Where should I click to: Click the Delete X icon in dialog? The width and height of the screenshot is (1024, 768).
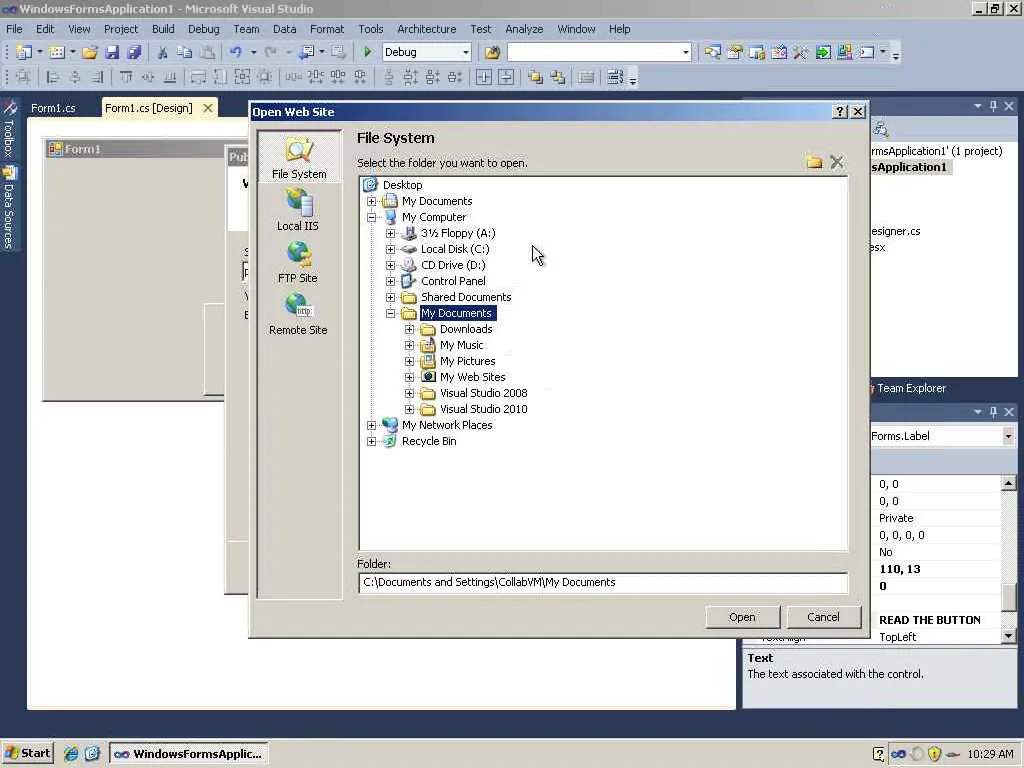[837, 162]
